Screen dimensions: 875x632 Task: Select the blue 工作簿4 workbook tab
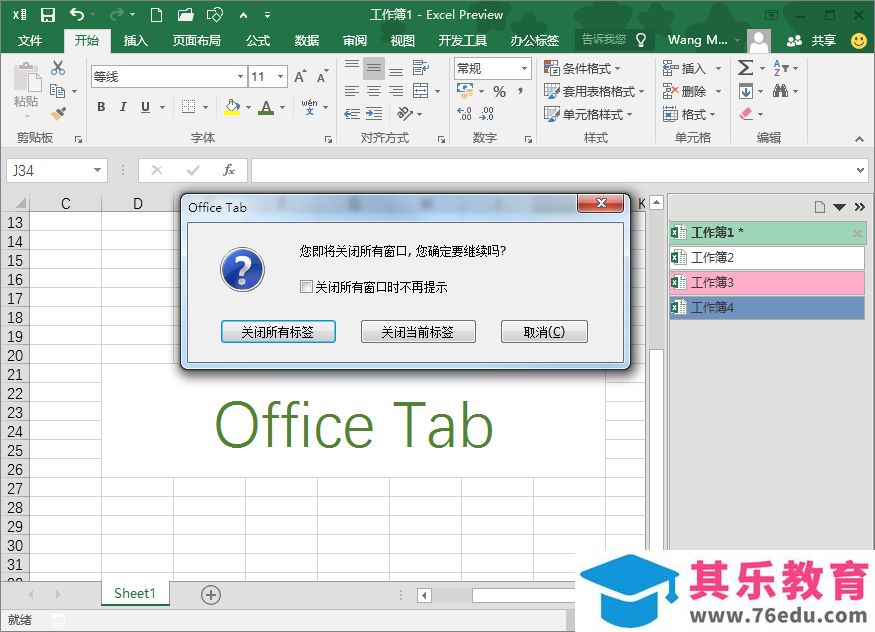tap(767, 307)
